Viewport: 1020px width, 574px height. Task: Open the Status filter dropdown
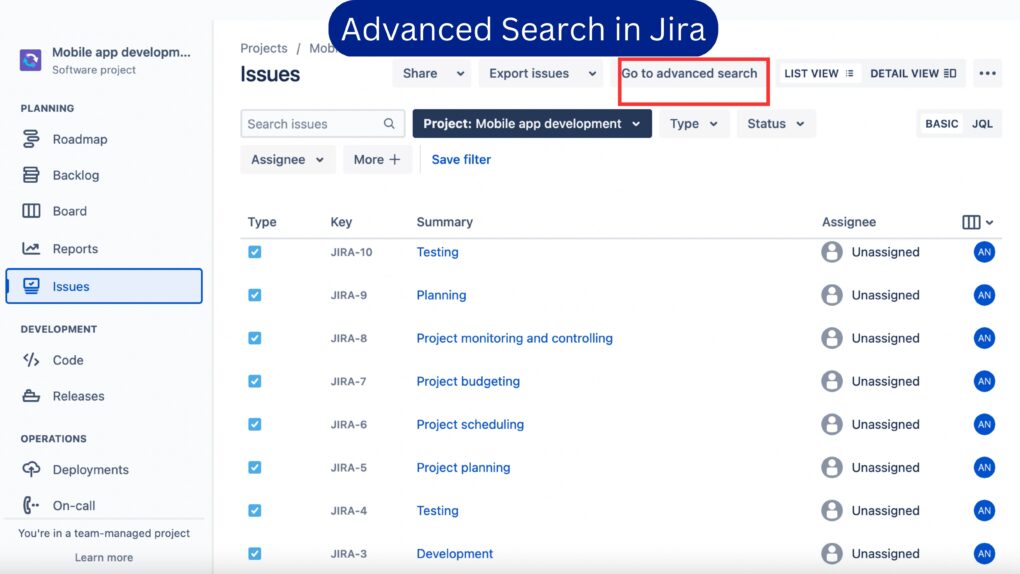tap(775, 124)
